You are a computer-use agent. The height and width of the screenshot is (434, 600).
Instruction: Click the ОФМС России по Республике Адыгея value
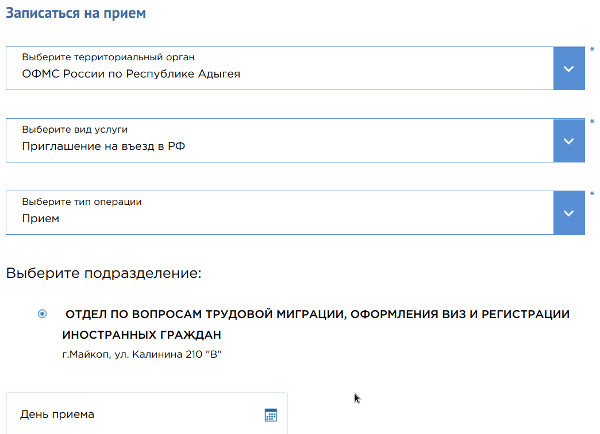point(131,74)
